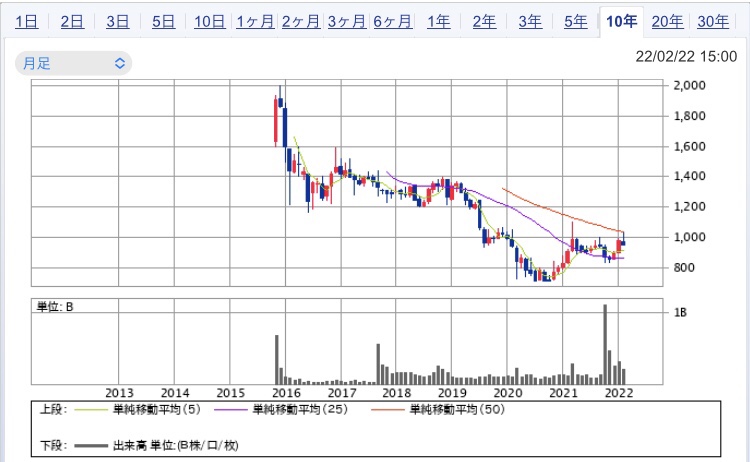Open the 月足 candle interval dropdown

pyautogui.click(x=73, y=63)
